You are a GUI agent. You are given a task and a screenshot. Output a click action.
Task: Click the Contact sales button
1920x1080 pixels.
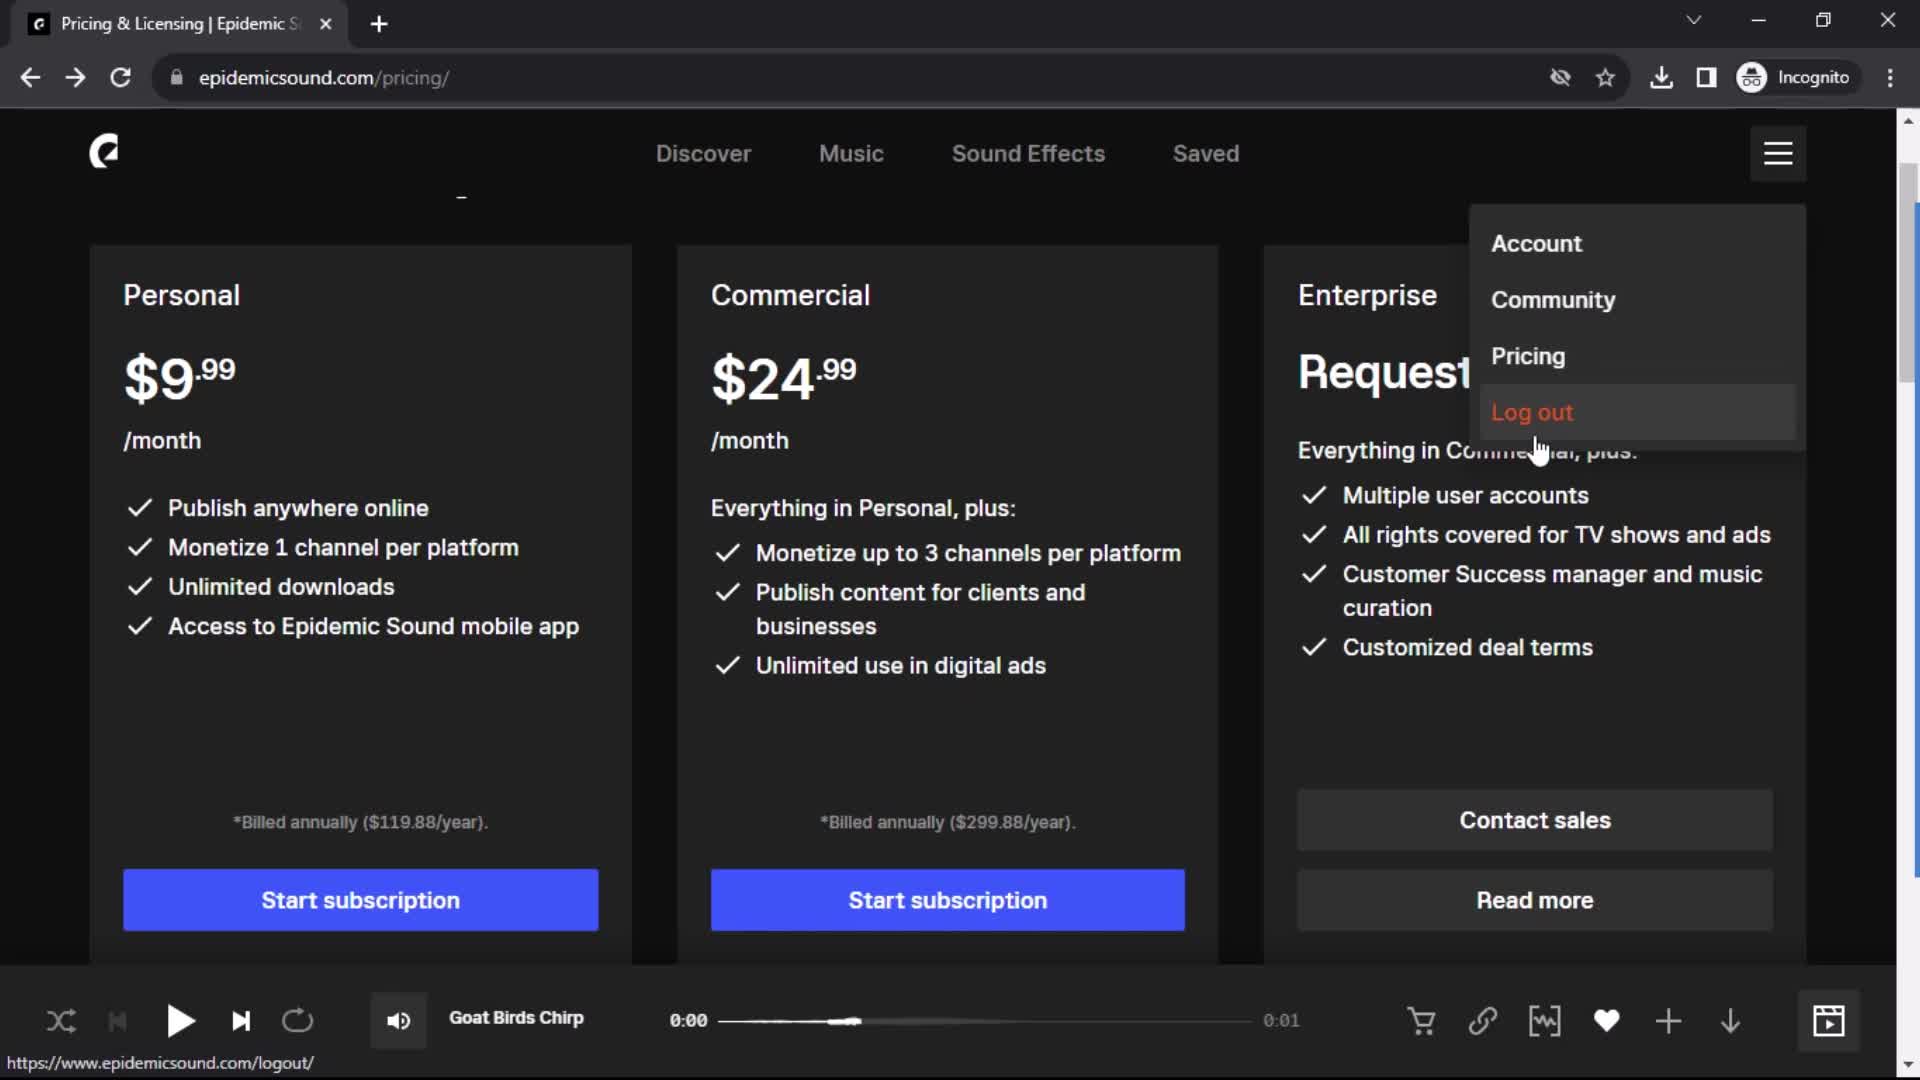tap(1535, 820)
